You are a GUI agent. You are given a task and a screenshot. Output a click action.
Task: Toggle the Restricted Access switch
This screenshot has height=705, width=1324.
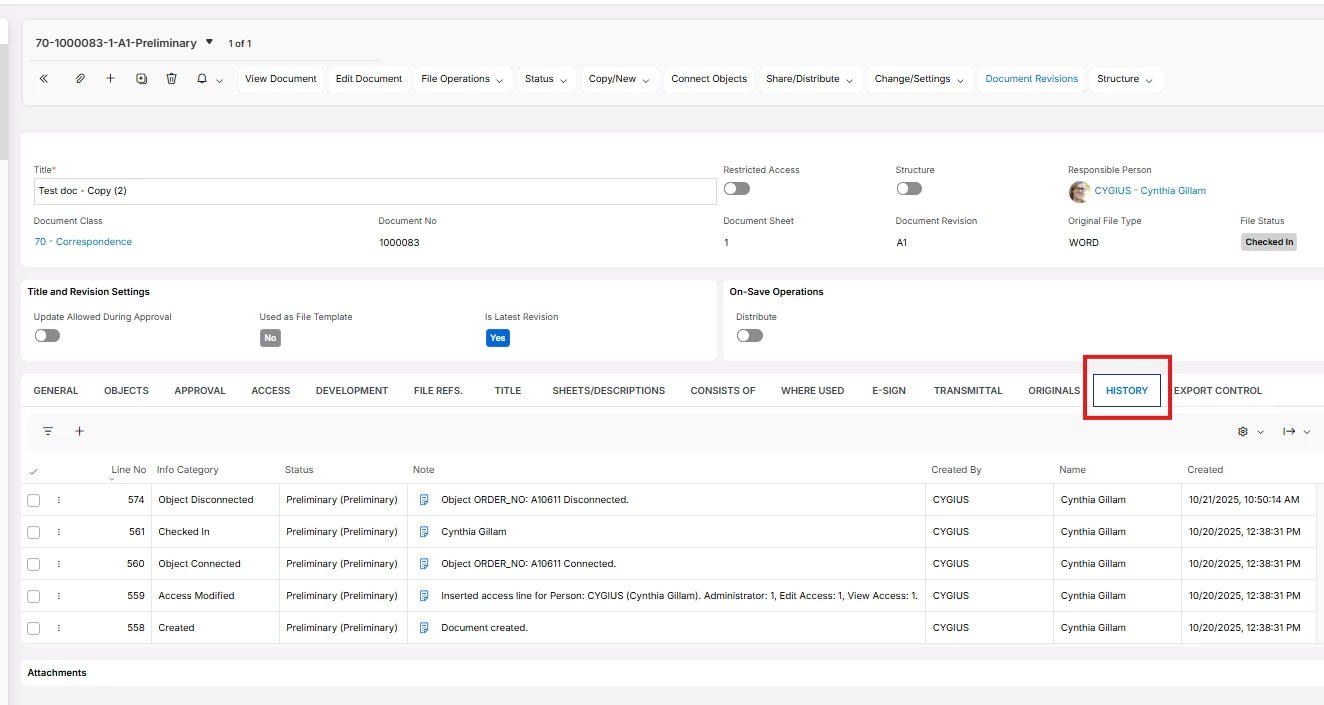coord(736,189)
